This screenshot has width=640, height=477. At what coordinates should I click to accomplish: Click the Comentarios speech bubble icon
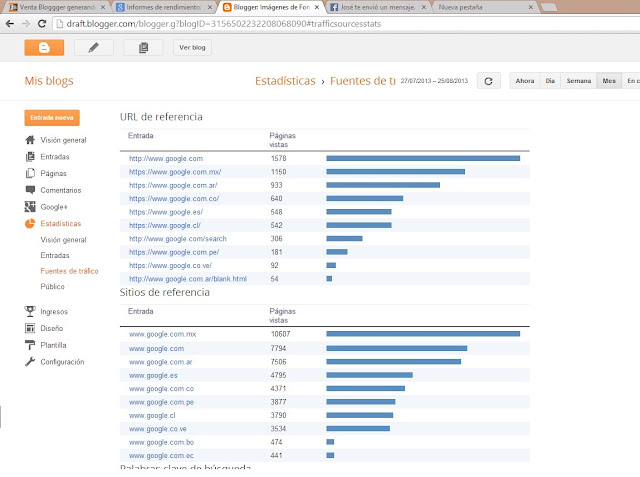[30, 190]
